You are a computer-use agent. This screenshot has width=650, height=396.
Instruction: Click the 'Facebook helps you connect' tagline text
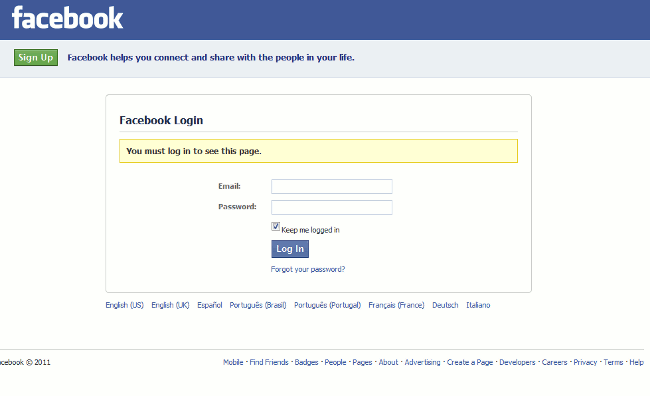(x=211, y=57)
